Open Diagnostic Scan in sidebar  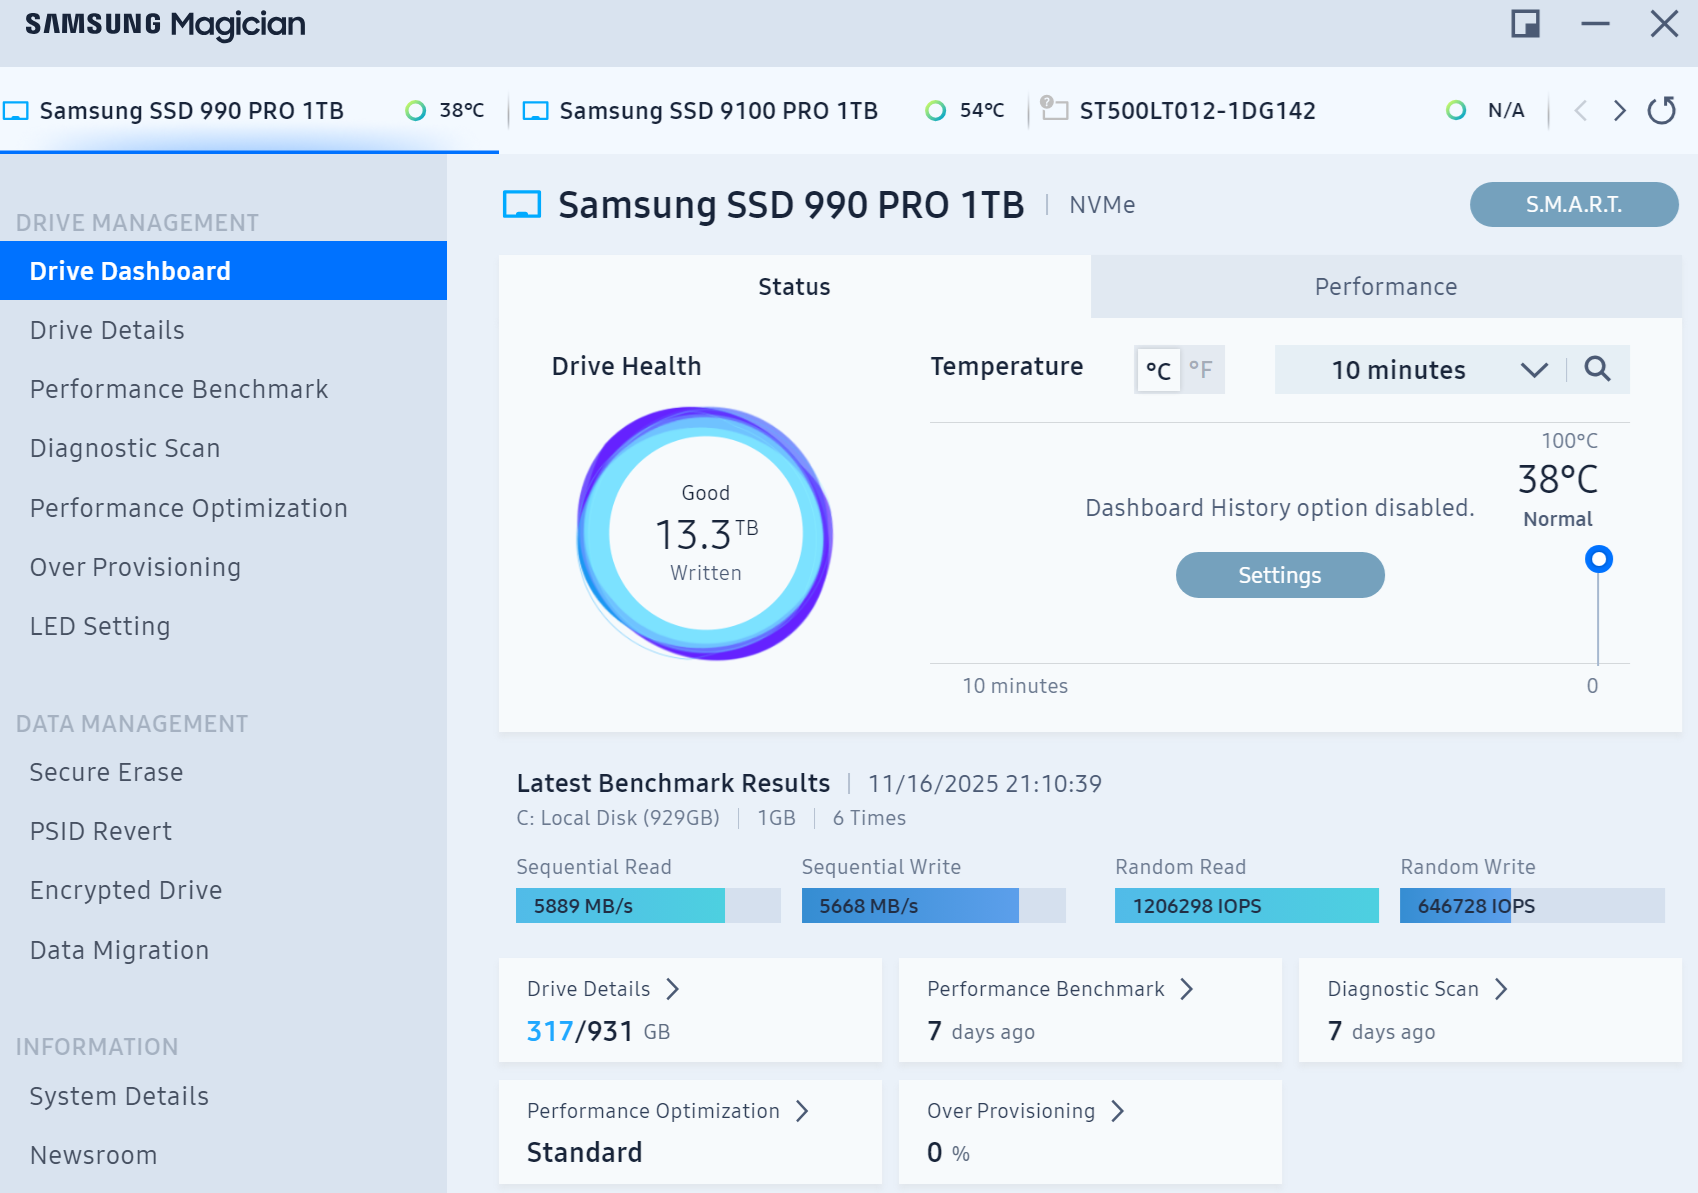pyautogui.click(x=223, y=448)
